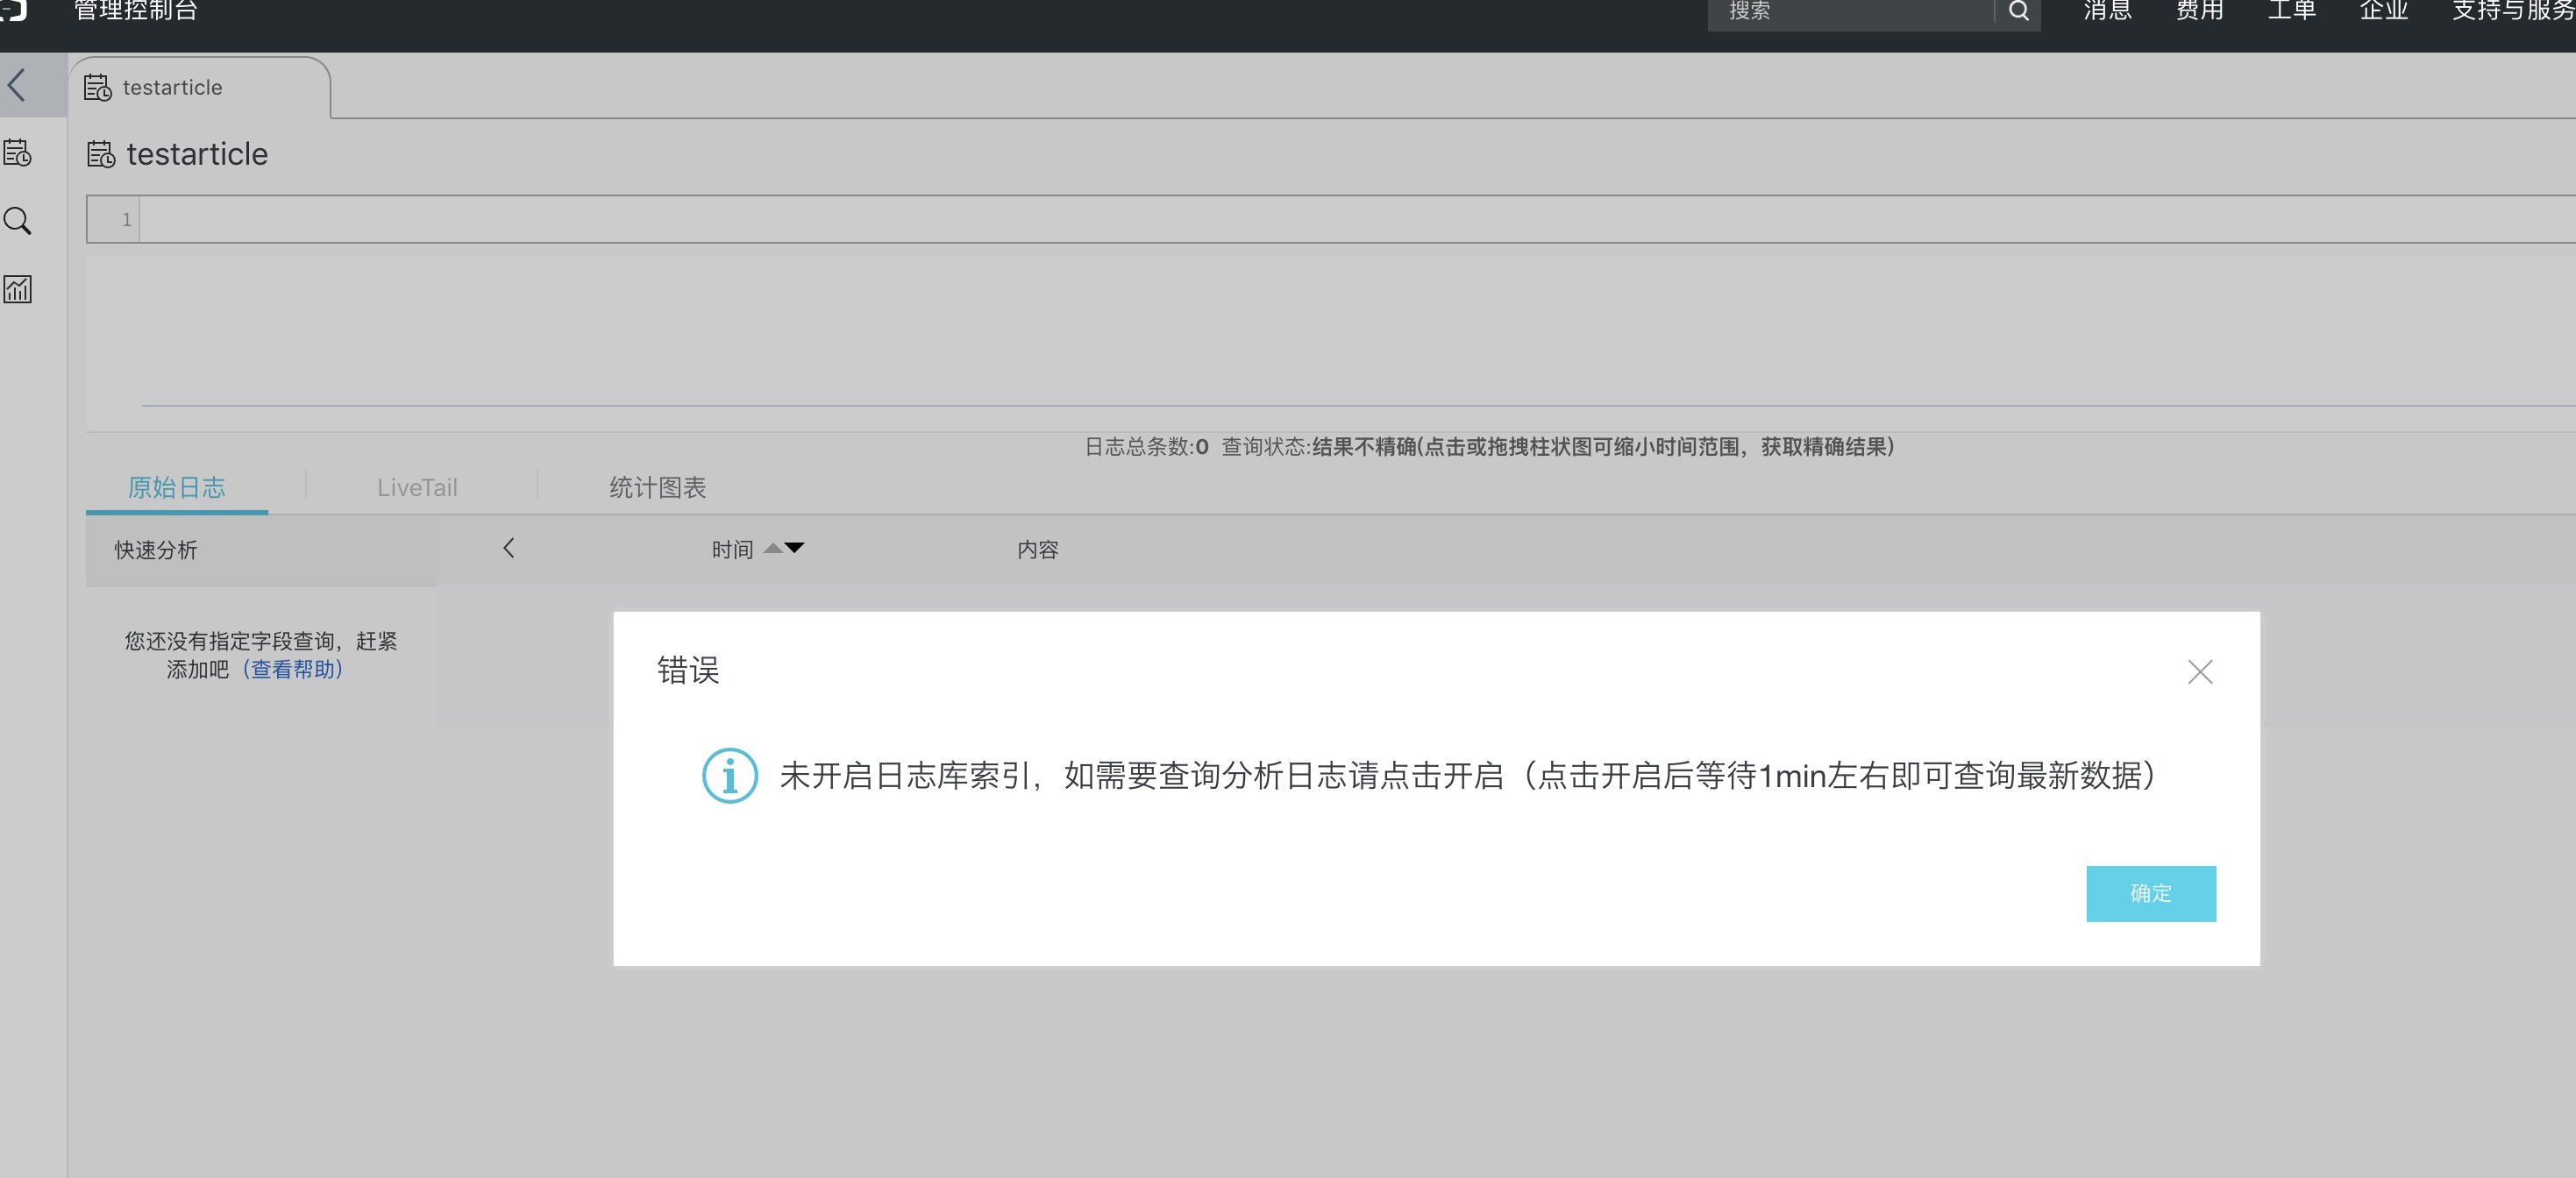The image size is (2576, 1178).
Task: Open the logstore icon in the sidebar
Action: [17, 153]
